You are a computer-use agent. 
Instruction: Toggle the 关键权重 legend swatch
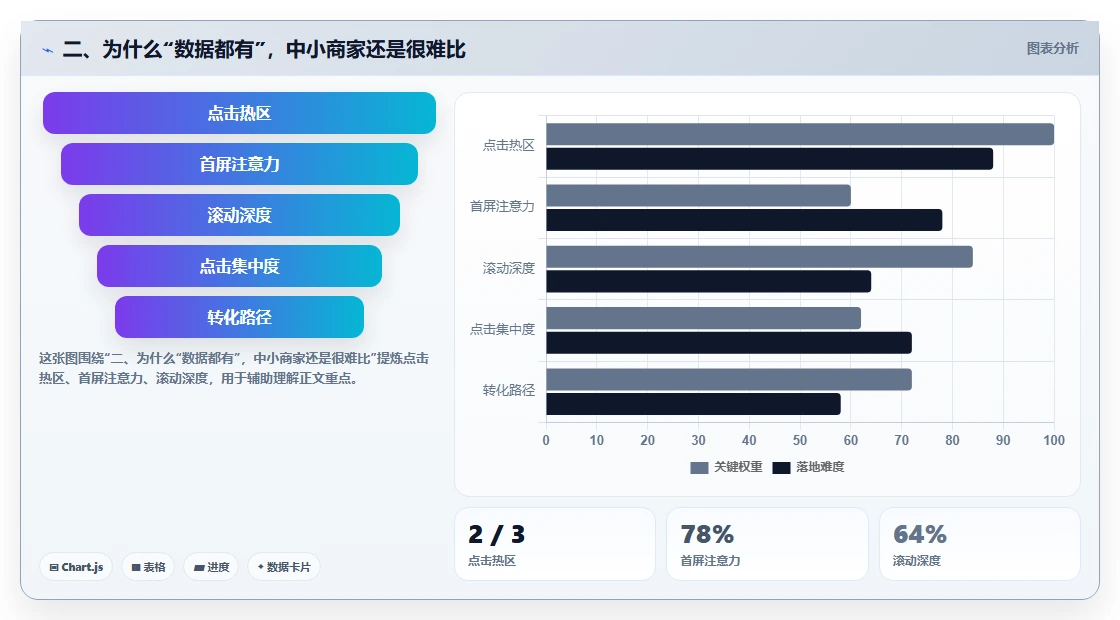pyautogui.click(x=699, y=467)
